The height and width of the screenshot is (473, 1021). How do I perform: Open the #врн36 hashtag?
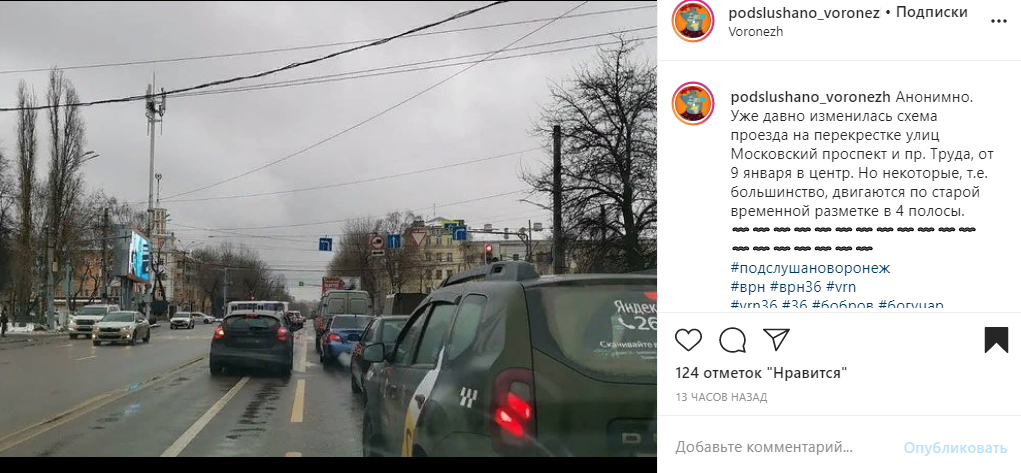(x=794, y=287)
